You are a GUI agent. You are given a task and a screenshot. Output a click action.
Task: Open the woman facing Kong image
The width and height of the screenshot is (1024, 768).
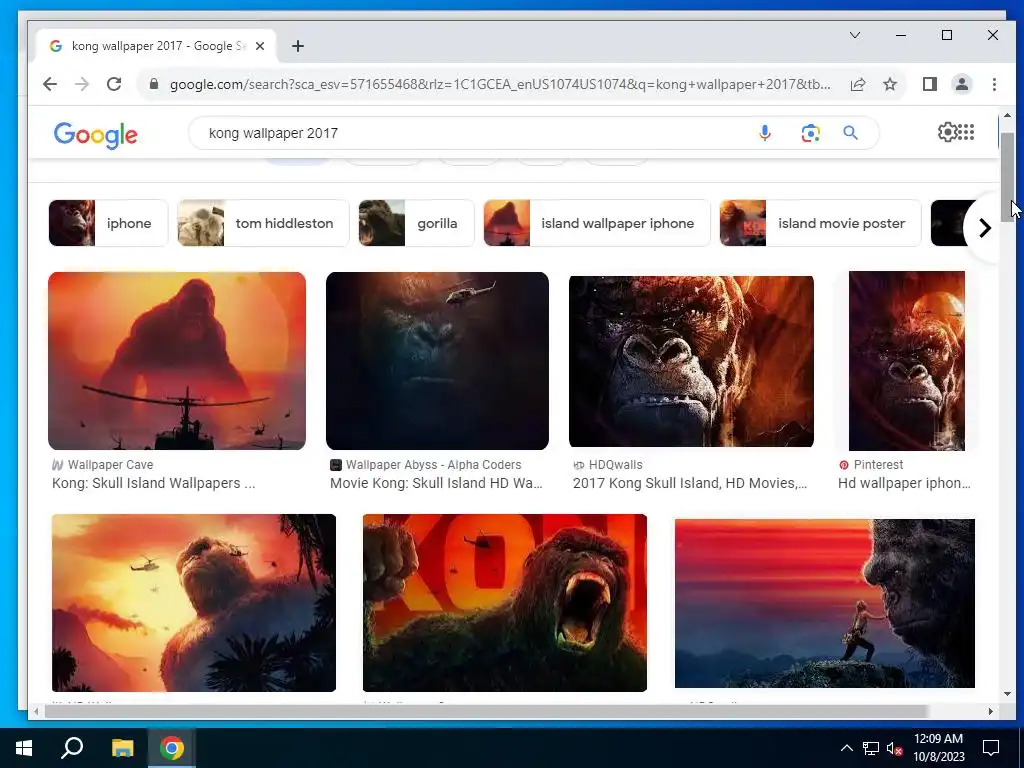[x=825, y=603]
